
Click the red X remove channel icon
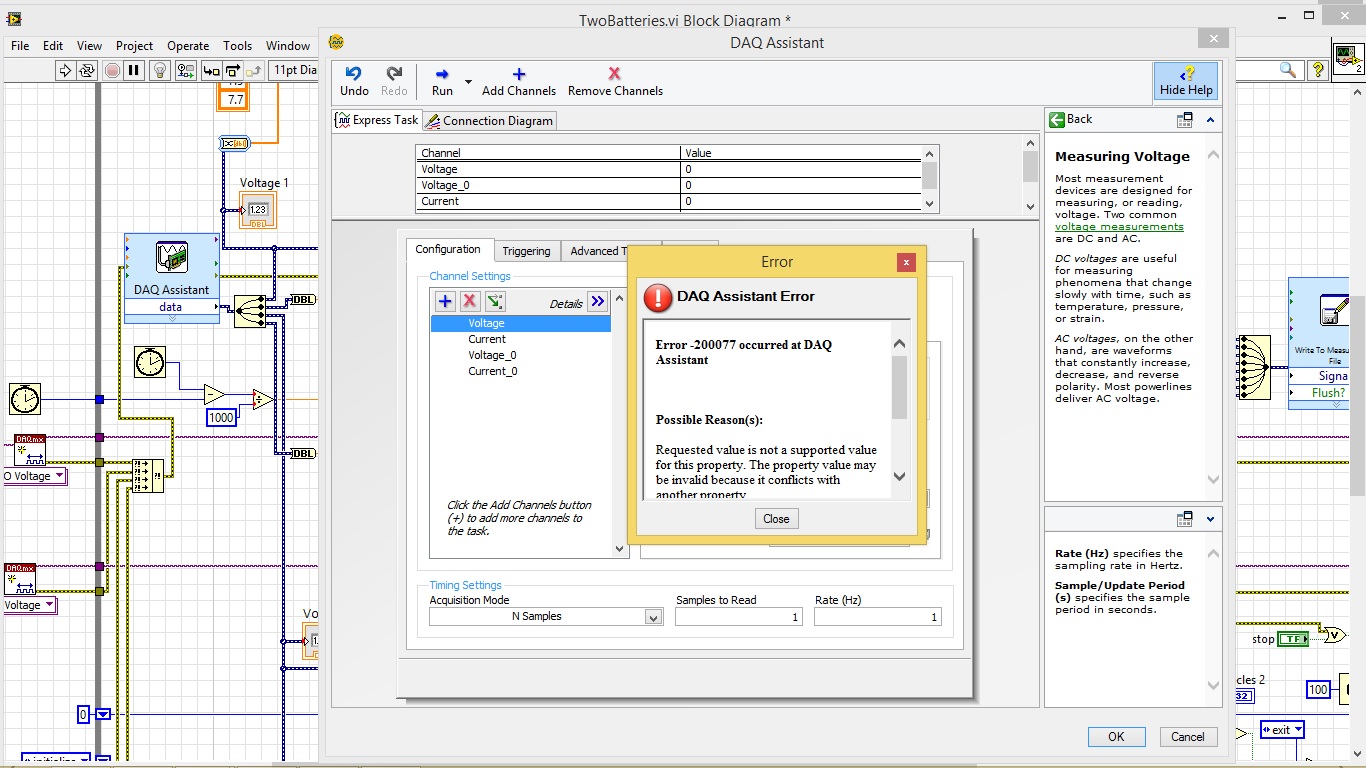pyautogui.click(x=470, y=301)
